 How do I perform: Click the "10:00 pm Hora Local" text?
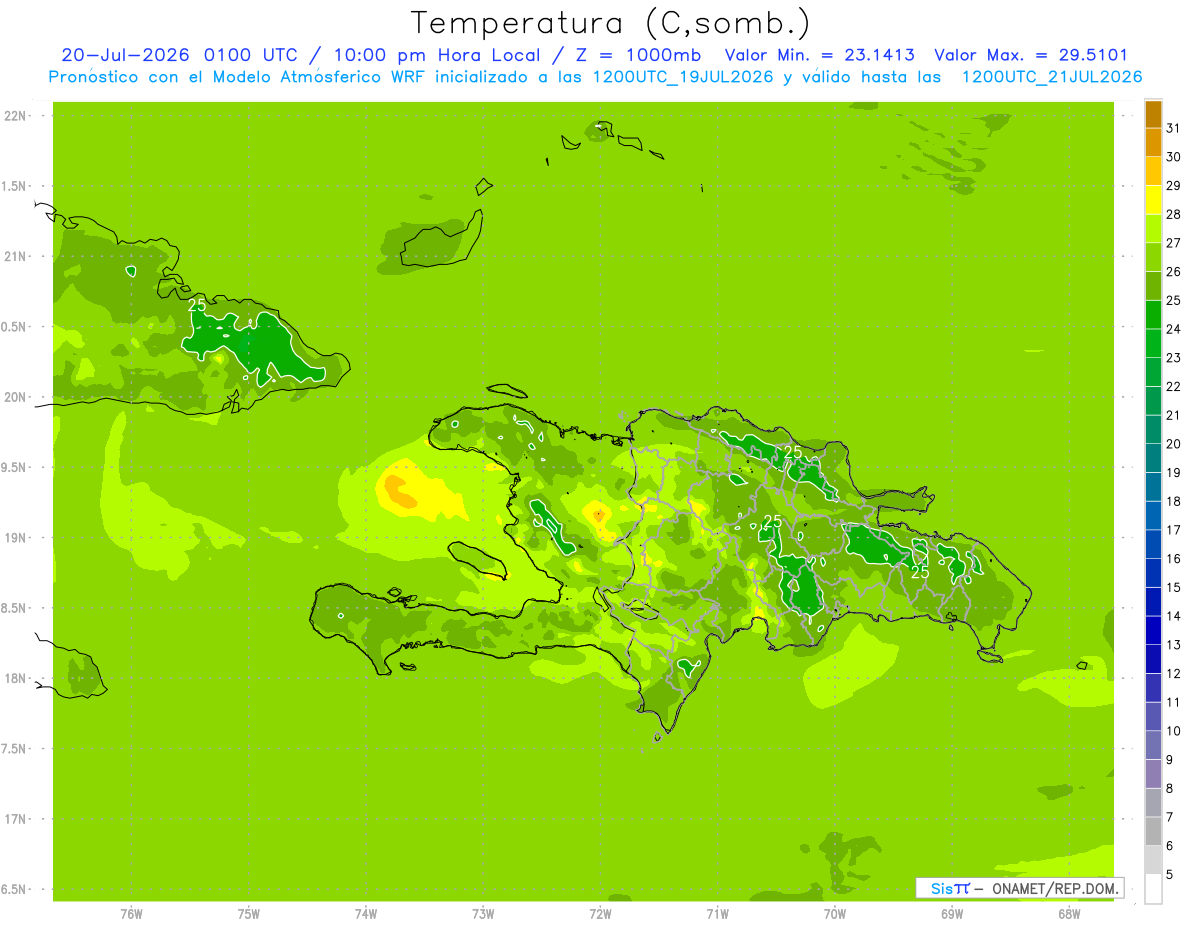(x=437, y=56)
